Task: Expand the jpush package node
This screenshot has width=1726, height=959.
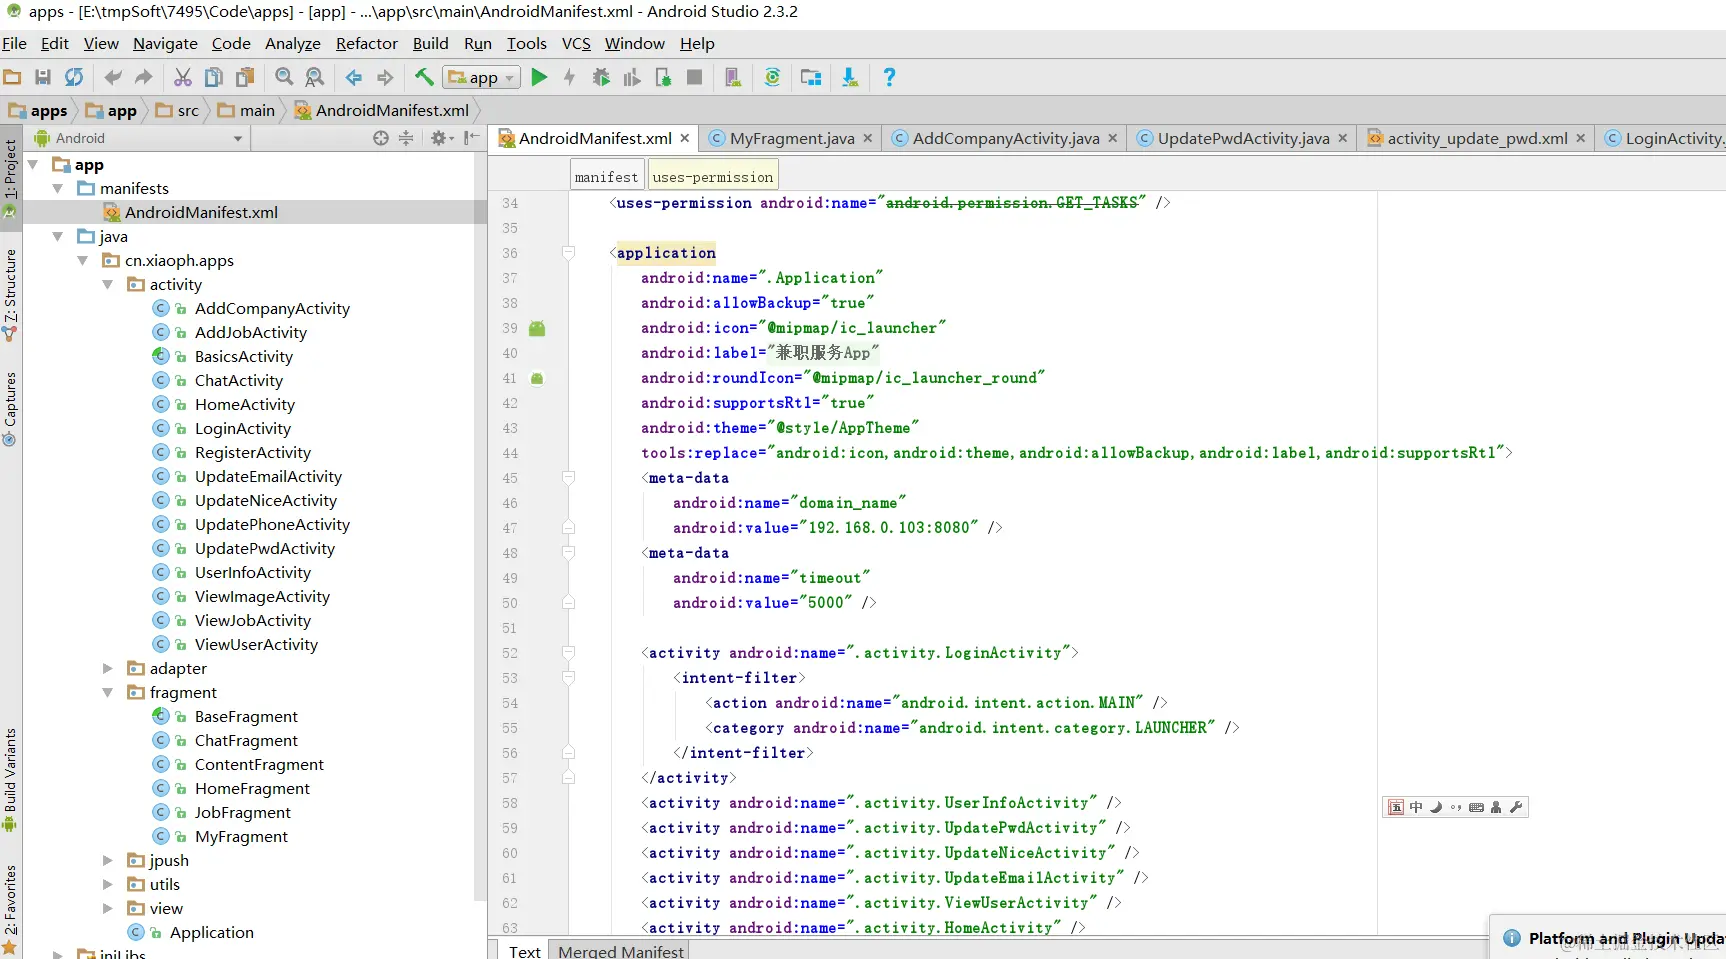Action: coord(108,860)
